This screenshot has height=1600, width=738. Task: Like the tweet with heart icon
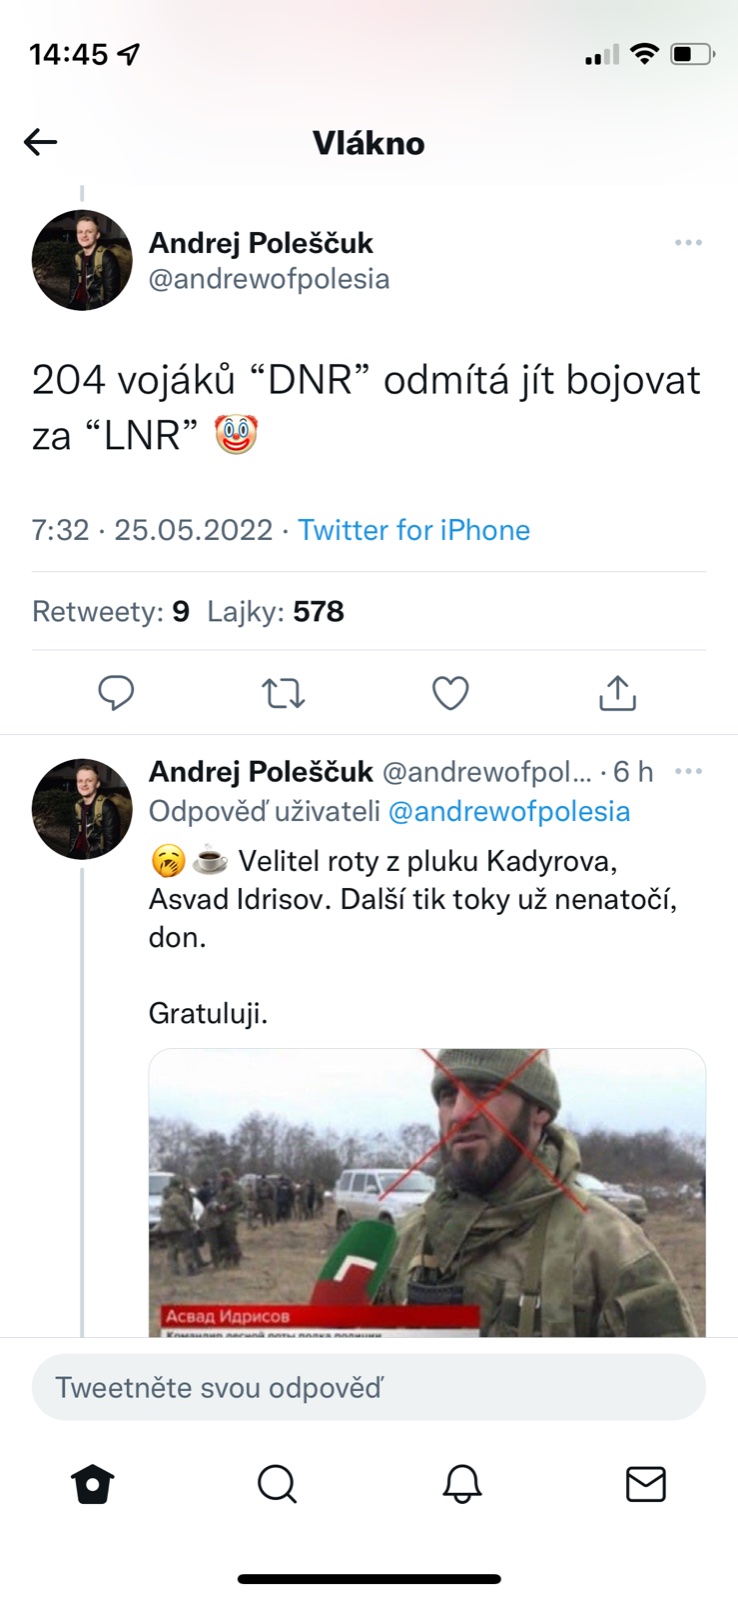(x=450, y=692)
